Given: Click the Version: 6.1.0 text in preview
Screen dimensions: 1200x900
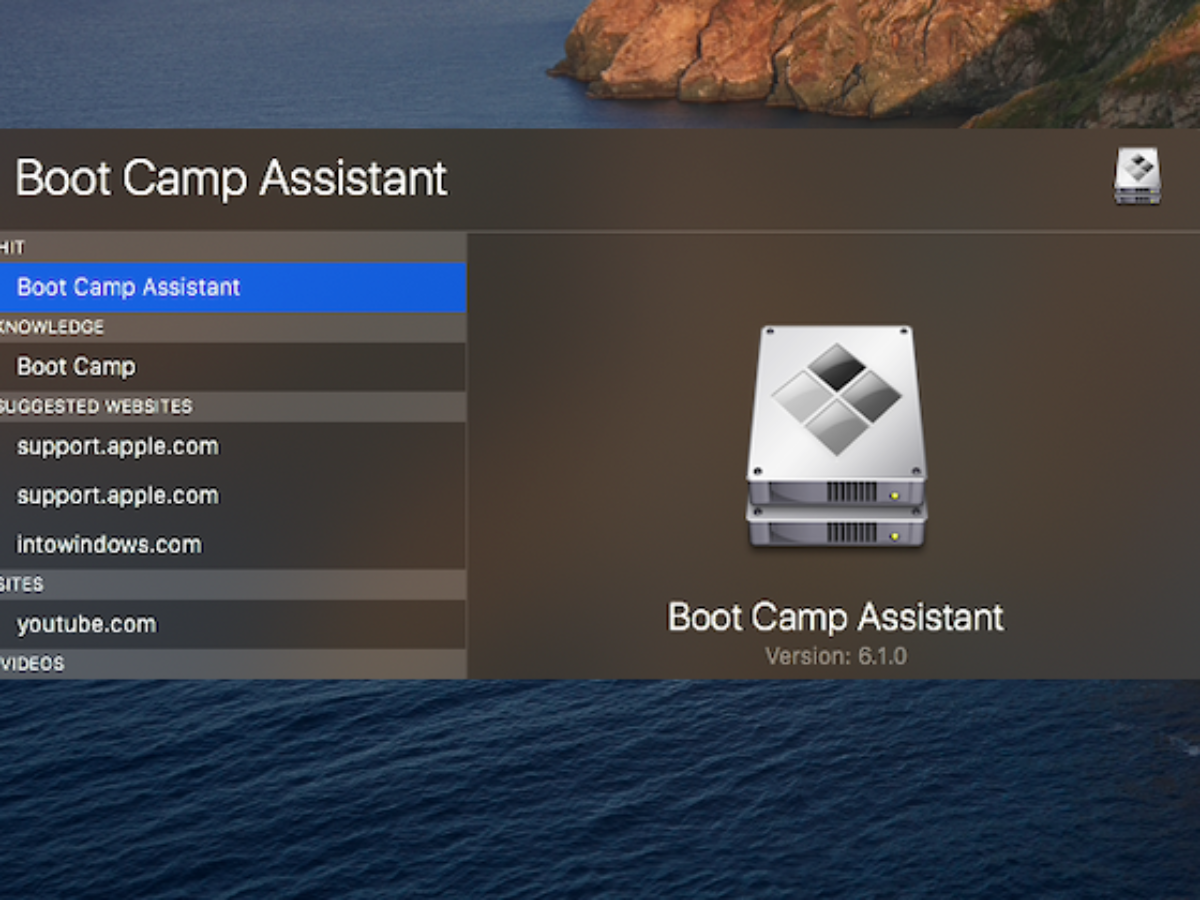Looking at the screenshot, I should [836, 657].
